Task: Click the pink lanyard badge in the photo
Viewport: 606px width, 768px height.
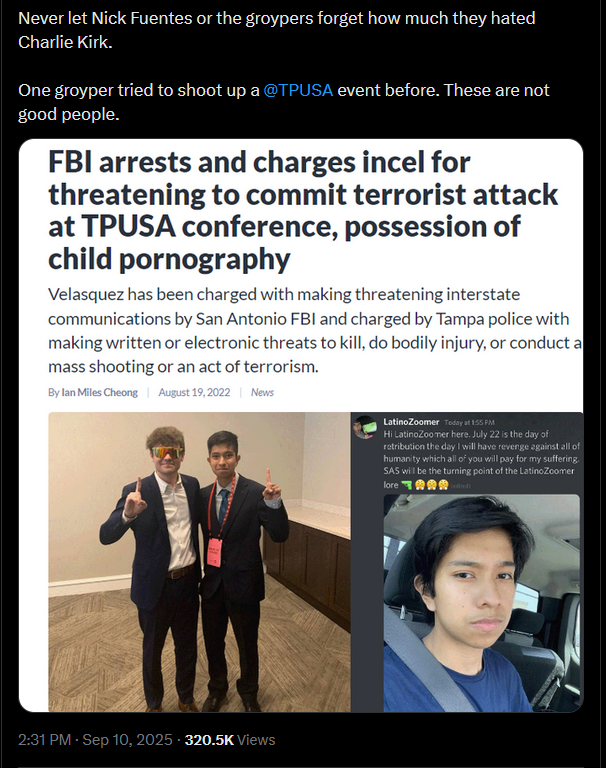Action: pos(214,552)
